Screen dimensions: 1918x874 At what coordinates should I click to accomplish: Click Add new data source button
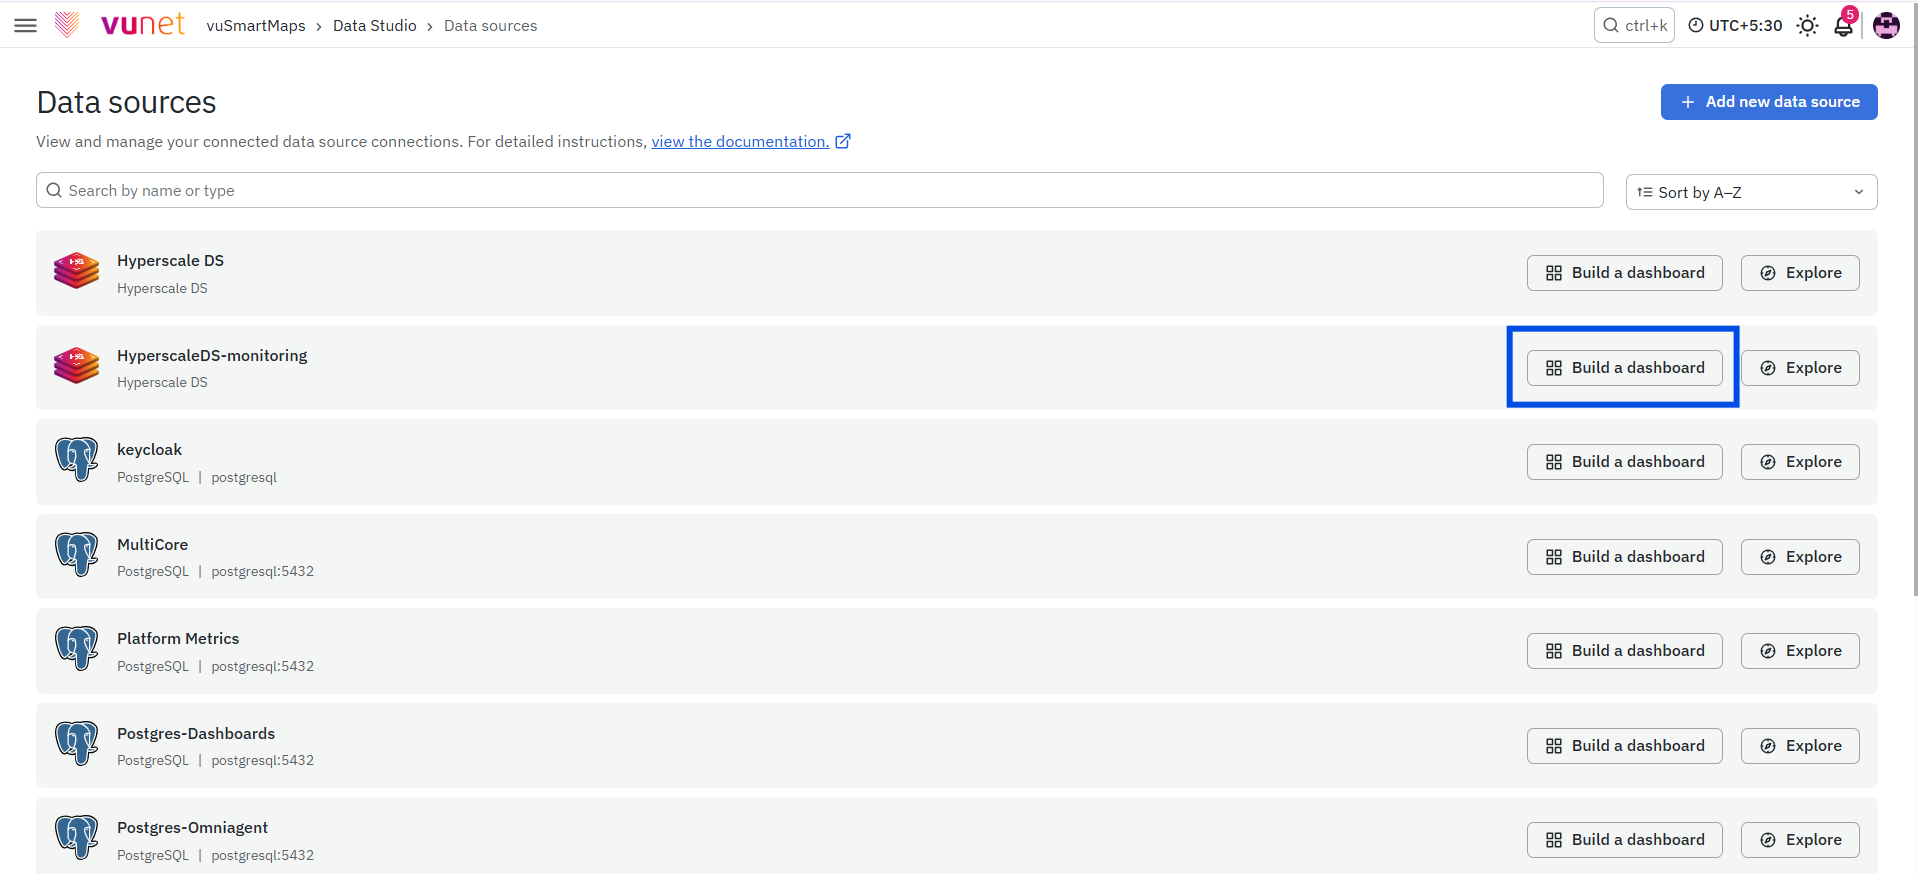1769,102
